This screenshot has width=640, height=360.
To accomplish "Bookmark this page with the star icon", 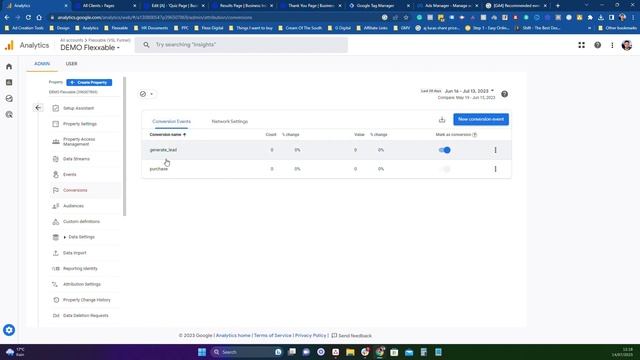I will click(x=406, y=18).
